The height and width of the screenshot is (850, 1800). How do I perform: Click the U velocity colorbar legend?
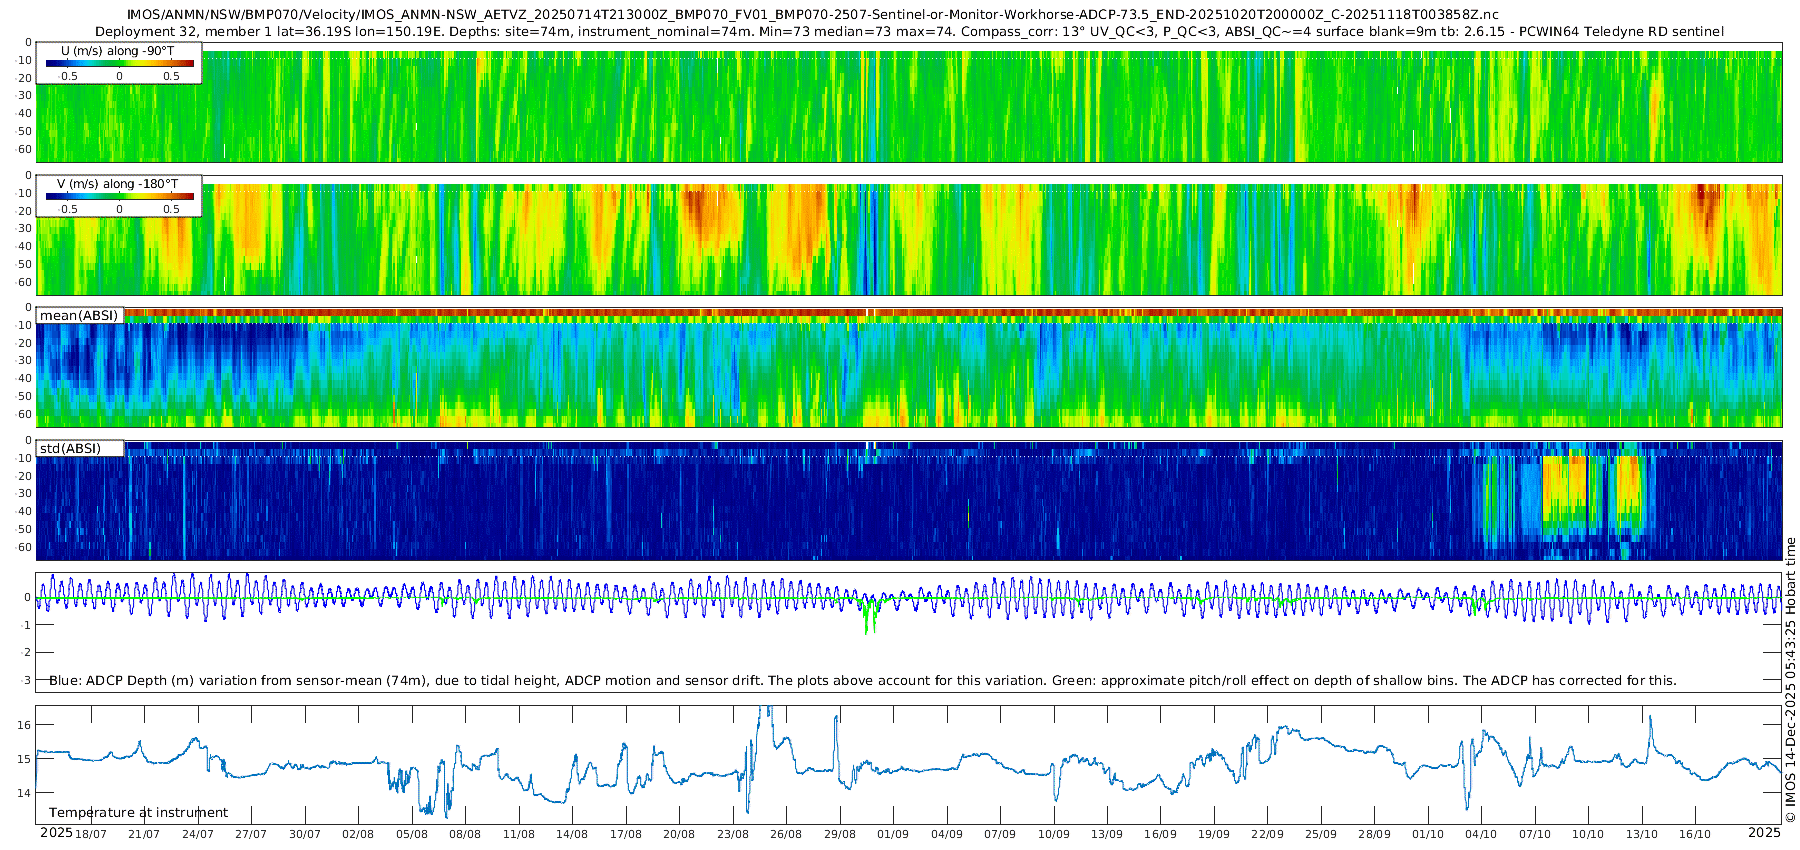(x=119, y=63)
